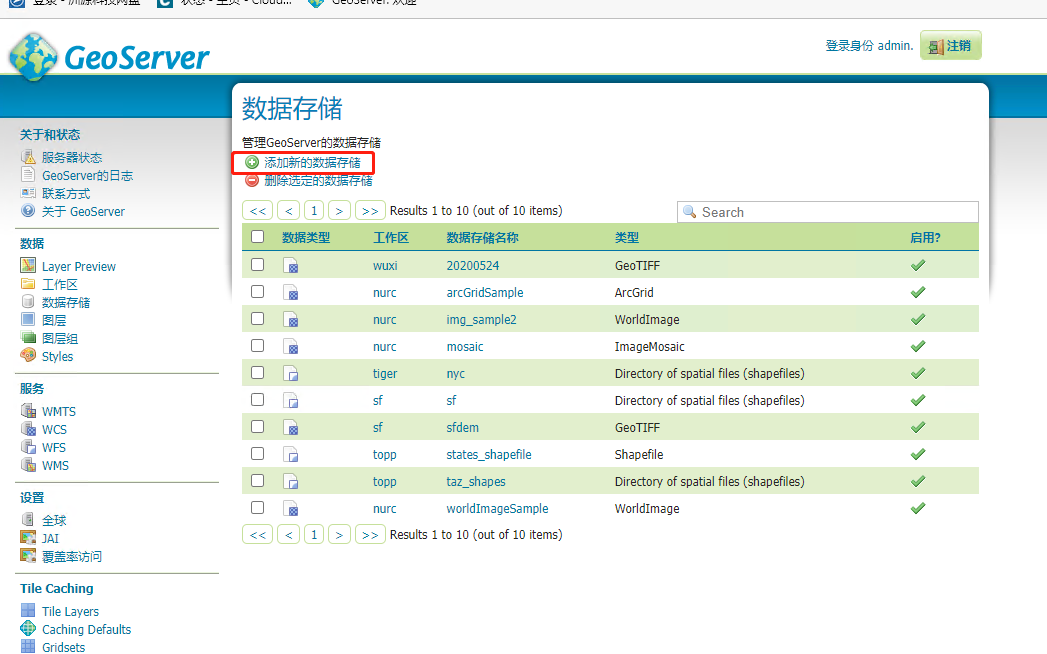This screenshot has height=654, width=1047.
Task: Select the checkbox for the states_shapefile row
Action: click(258, 454)
